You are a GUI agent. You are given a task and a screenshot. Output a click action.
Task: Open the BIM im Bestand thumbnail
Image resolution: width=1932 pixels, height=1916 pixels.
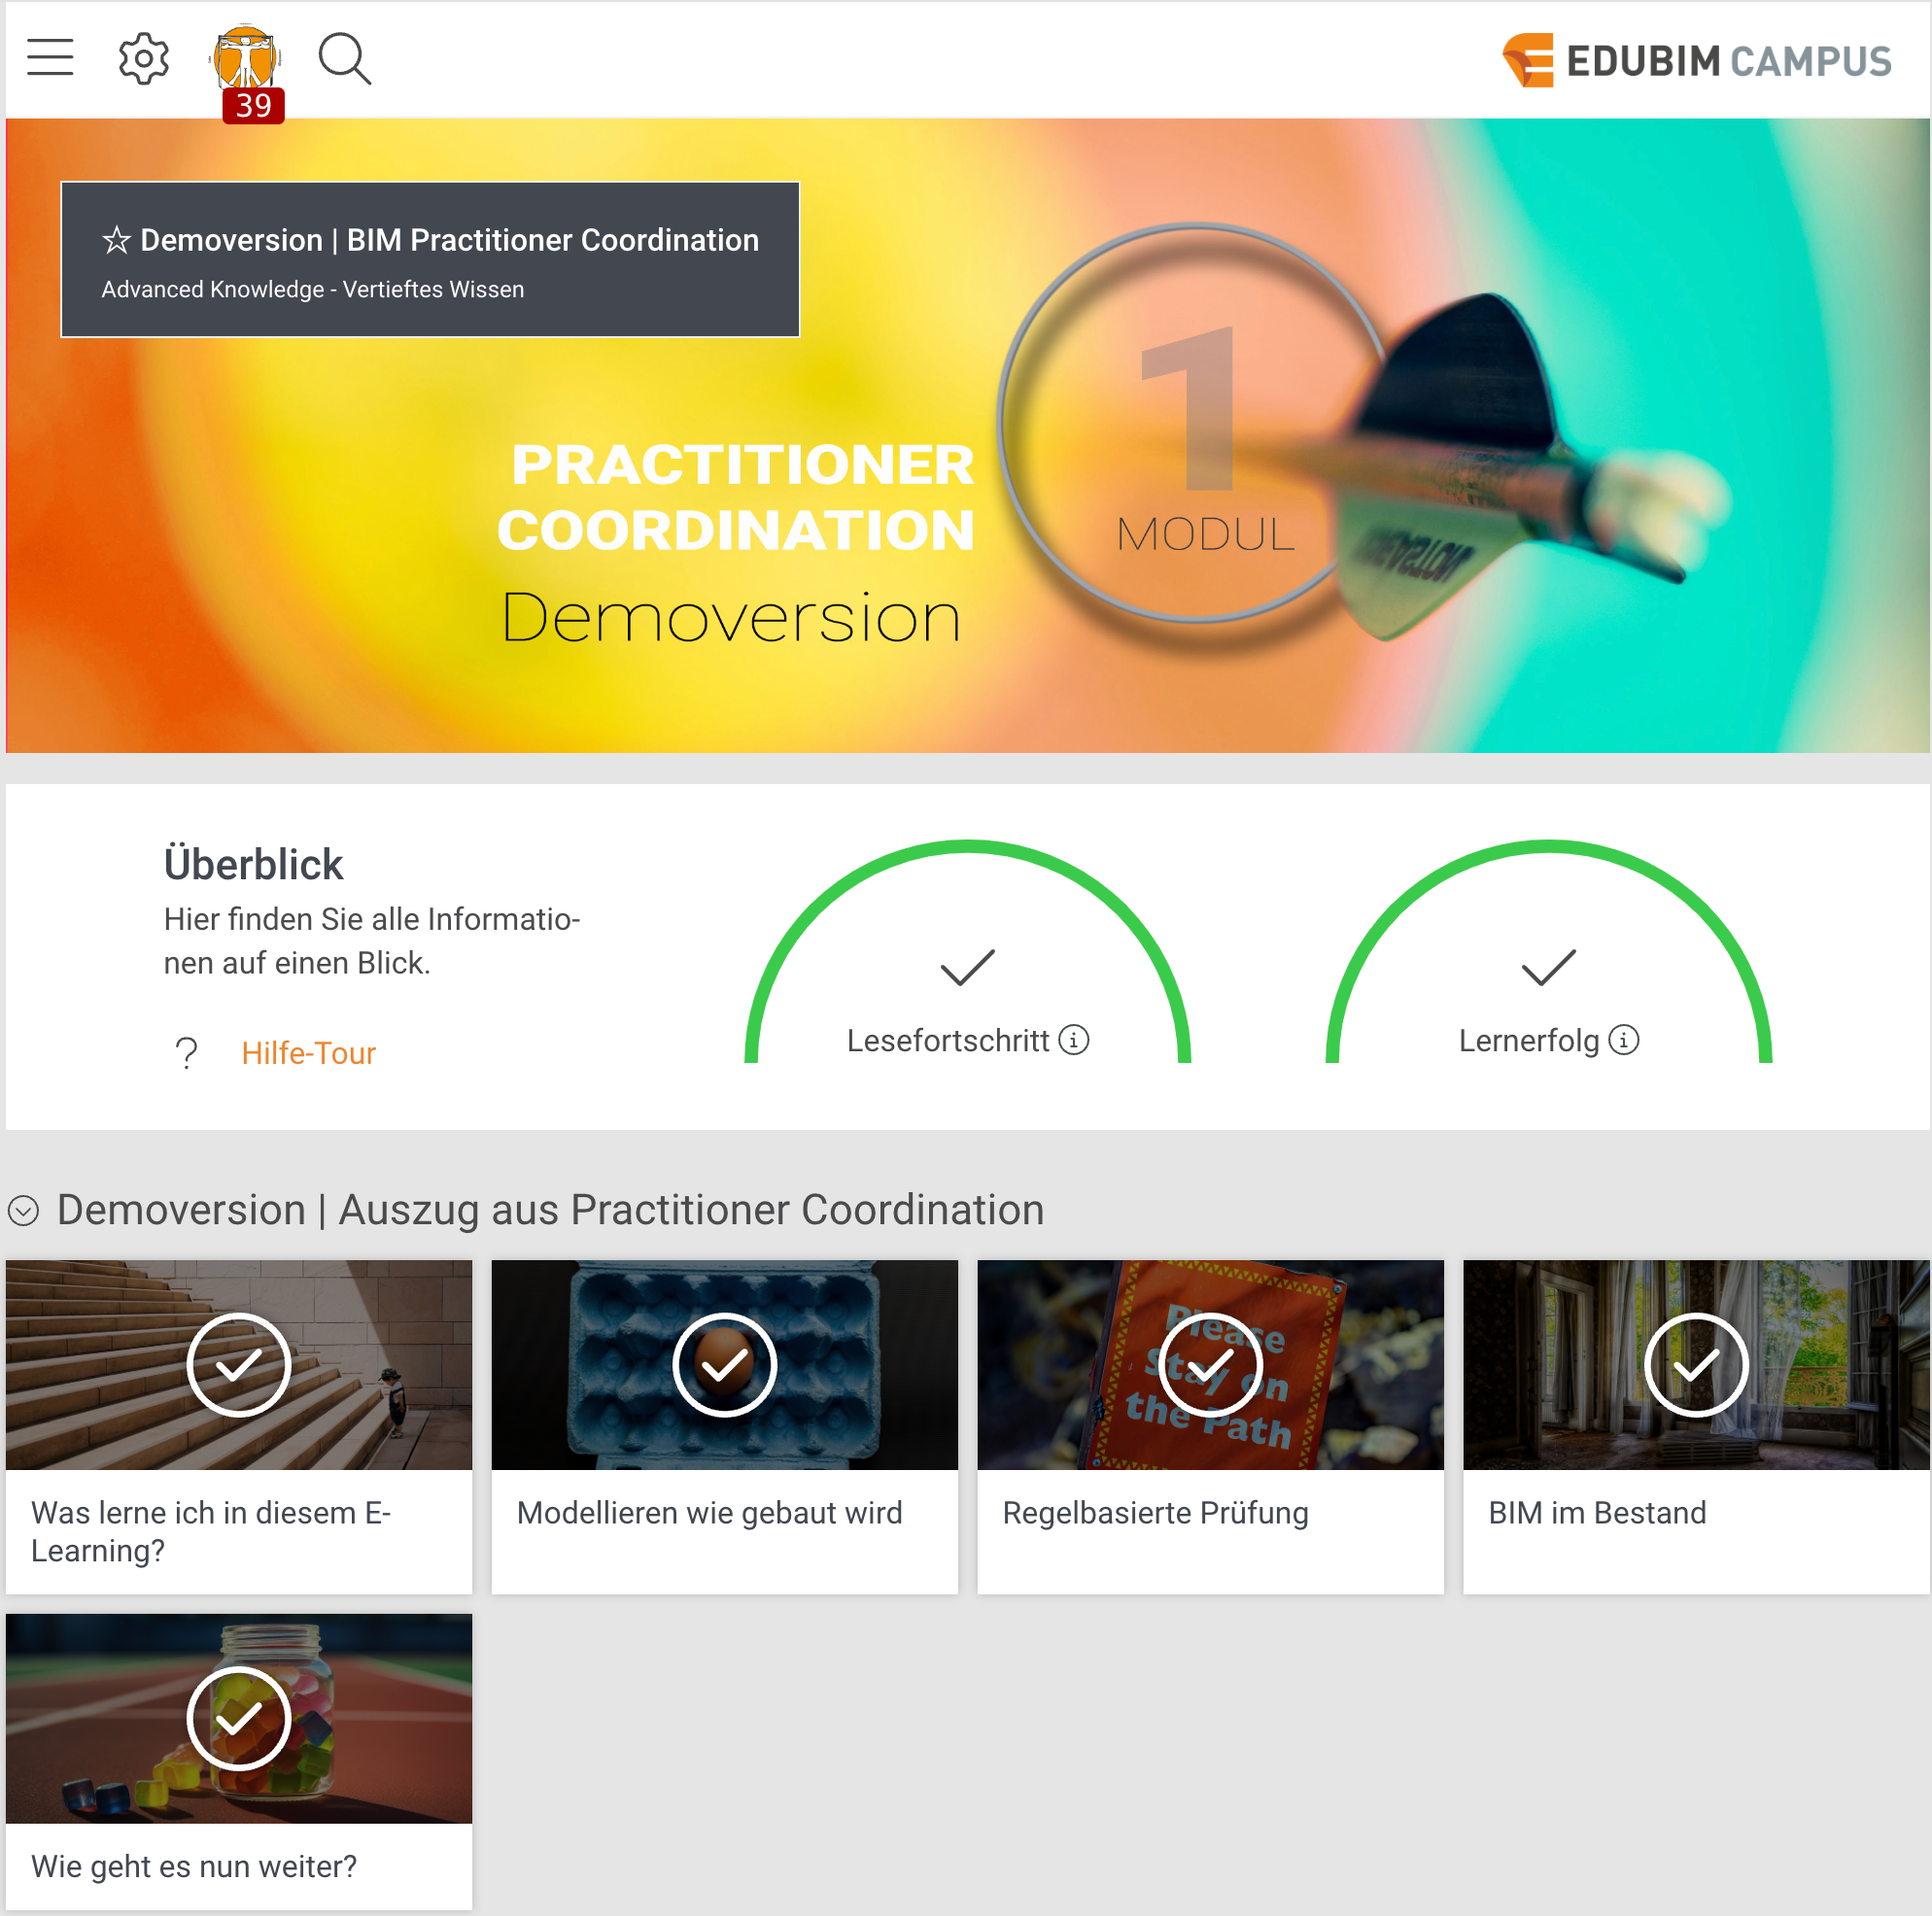[1696, 1365]
